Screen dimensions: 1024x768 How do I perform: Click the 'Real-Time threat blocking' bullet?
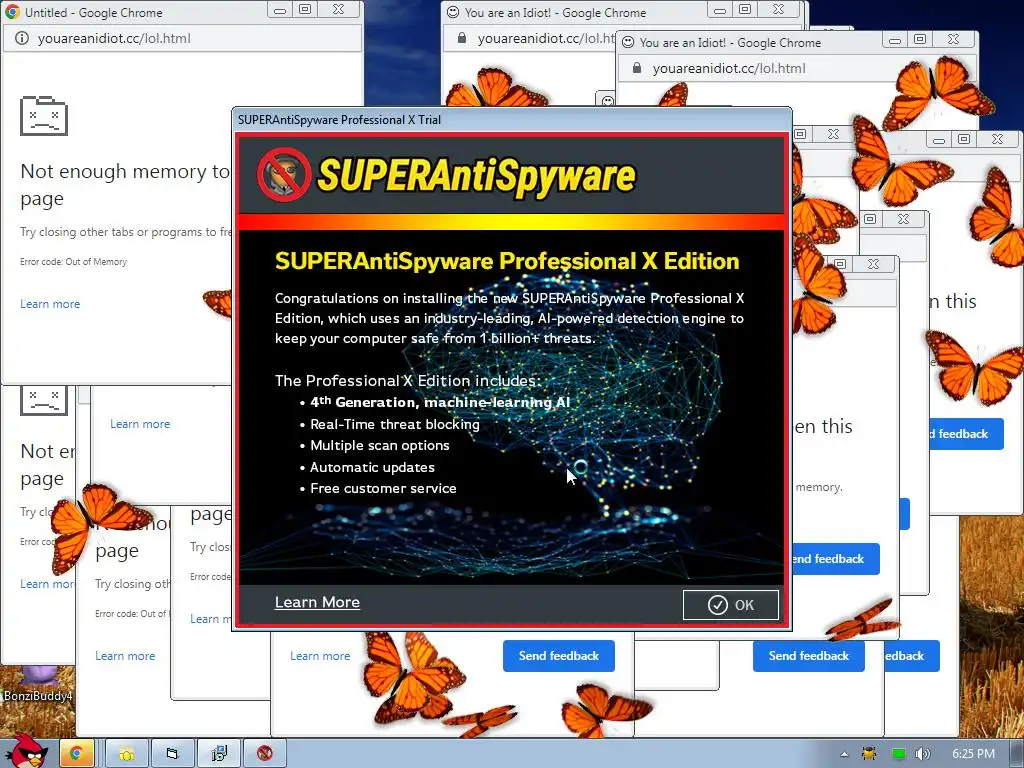pos(394,424)
